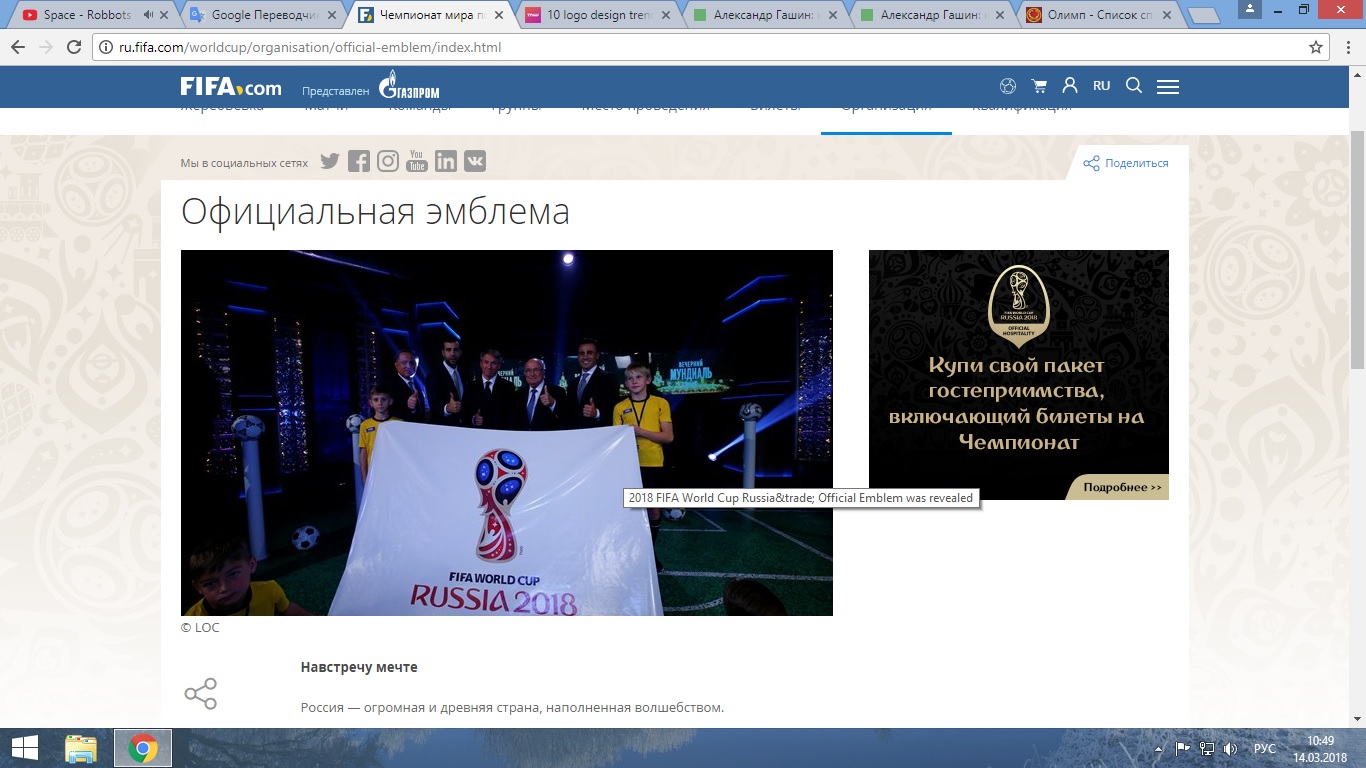Screen dimensions: 1366x768
Task: Change RU language selector in header
Action: [x=1101, y=86]
